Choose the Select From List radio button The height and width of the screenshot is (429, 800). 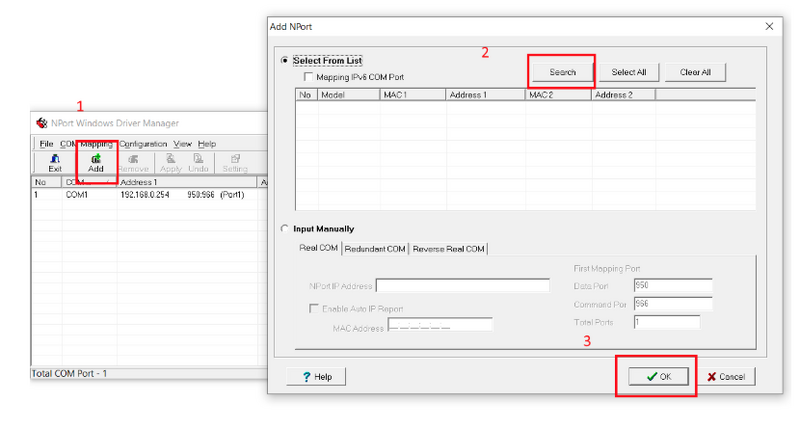pos(285,60)
